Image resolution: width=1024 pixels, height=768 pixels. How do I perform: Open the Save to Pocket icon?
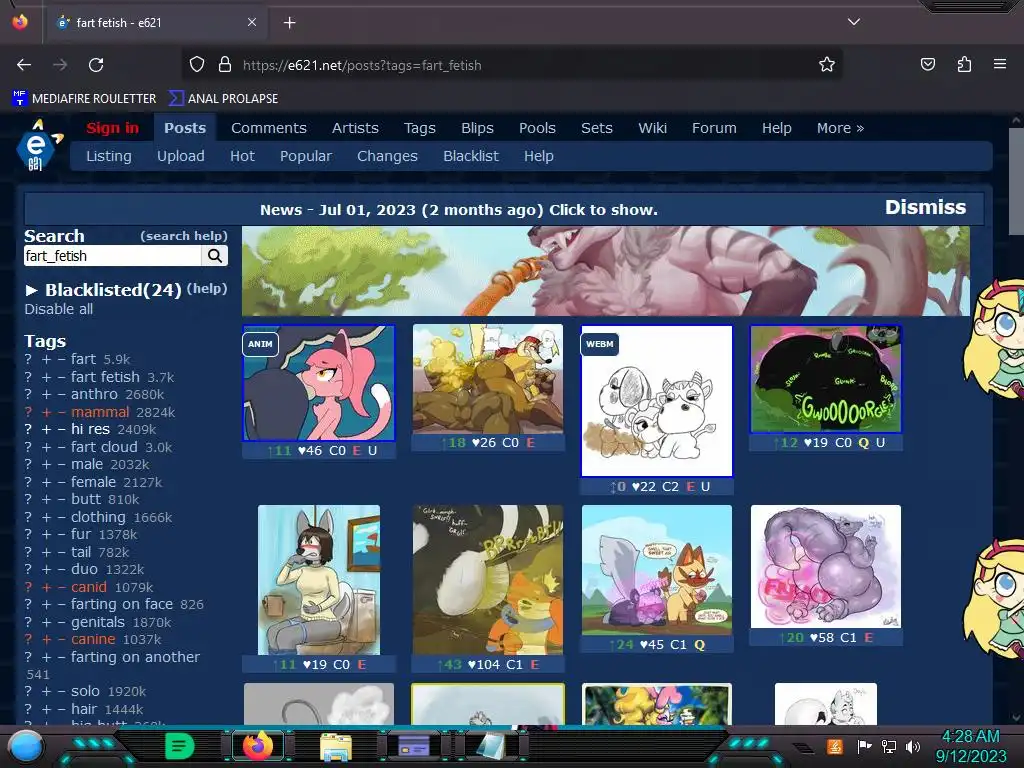tap(927, 65)
